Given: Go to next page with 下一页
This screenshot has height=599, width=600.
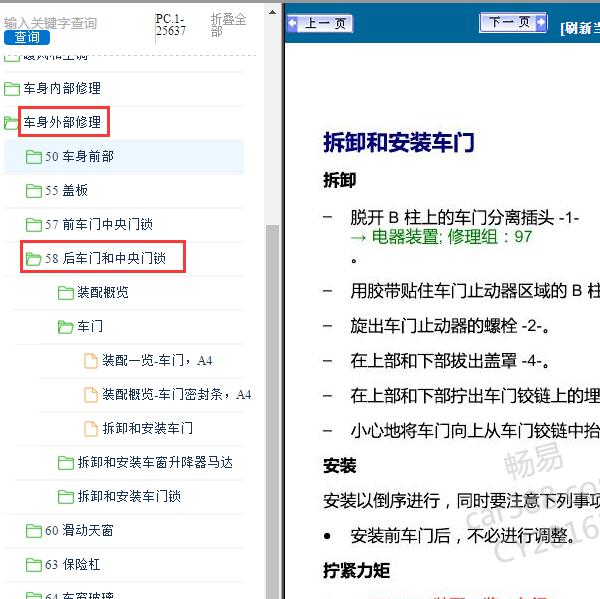Looking at the screenshot, I should 513,23.
